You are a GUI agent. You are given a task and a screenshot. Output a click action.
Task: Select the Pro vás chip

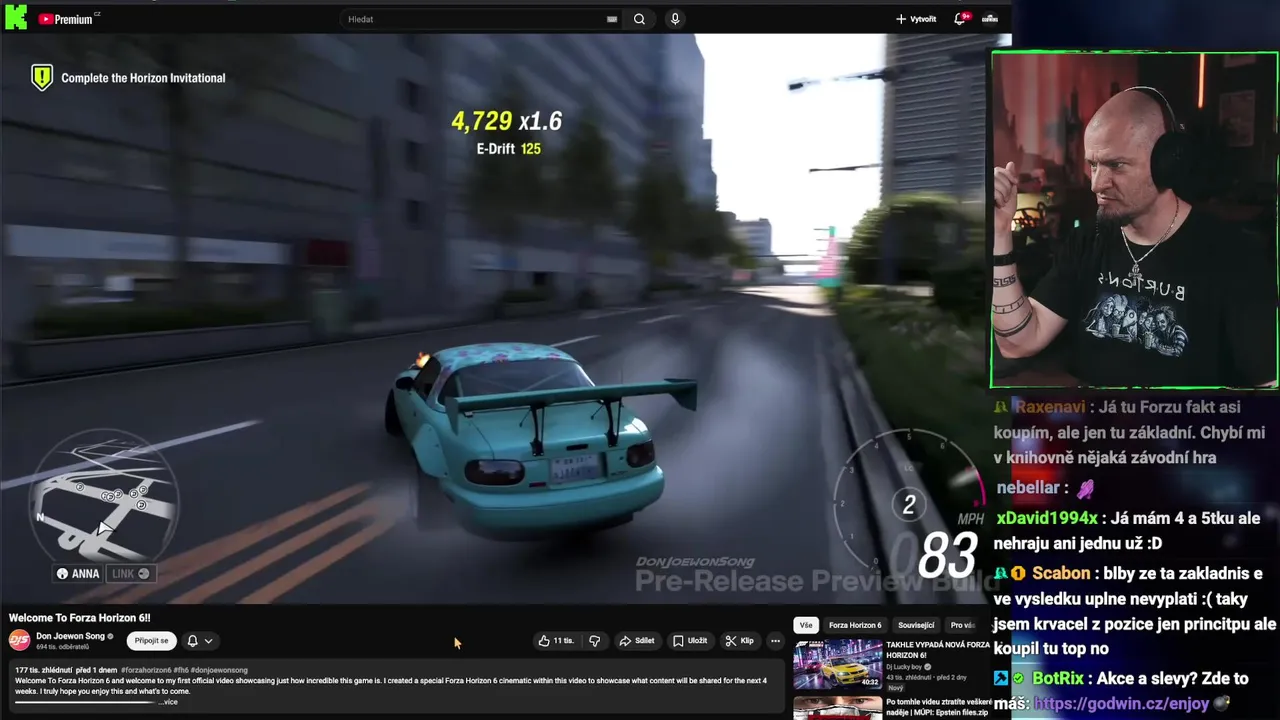962,625
